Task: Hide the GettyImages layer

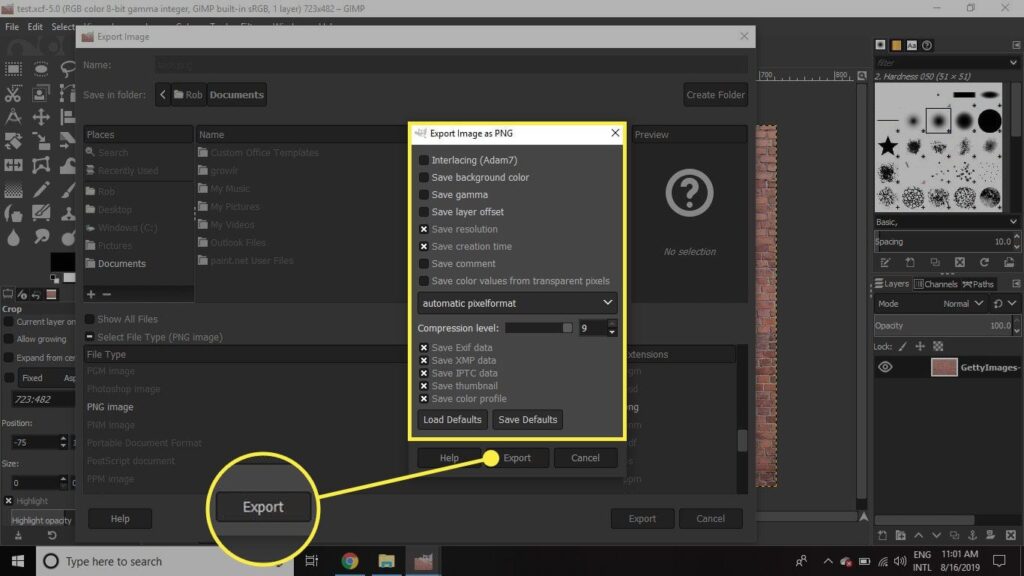Action: tap(885, 367)
